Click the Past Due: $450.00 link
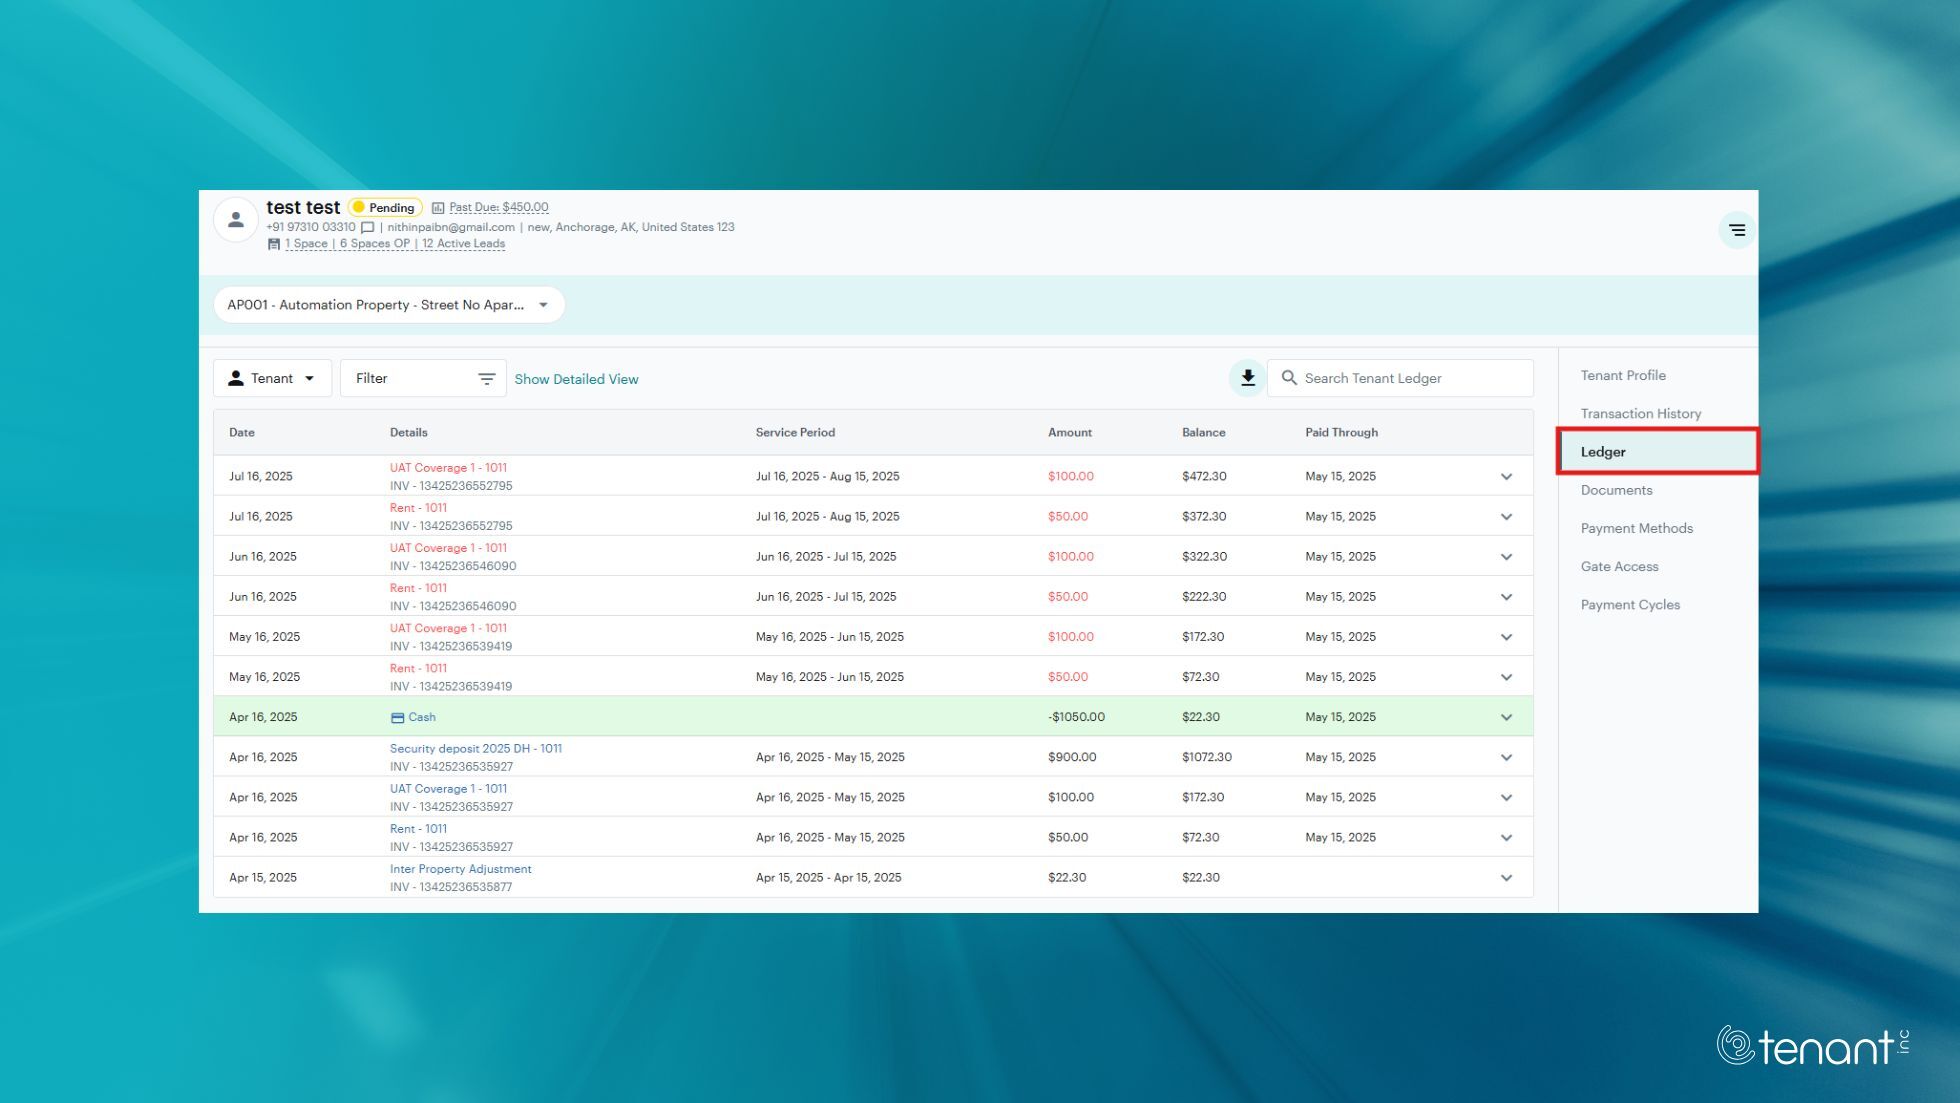This screenshot has height=1103, width=1960. (499, 207)
